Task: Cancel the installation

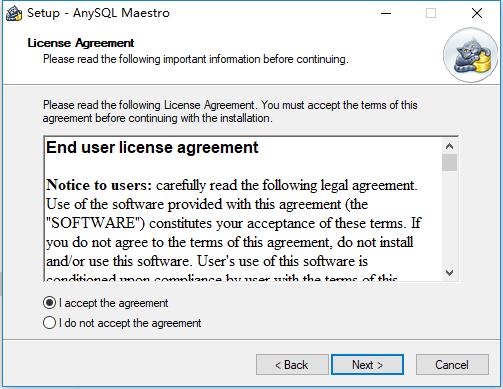Action: [x=452, y=365]
